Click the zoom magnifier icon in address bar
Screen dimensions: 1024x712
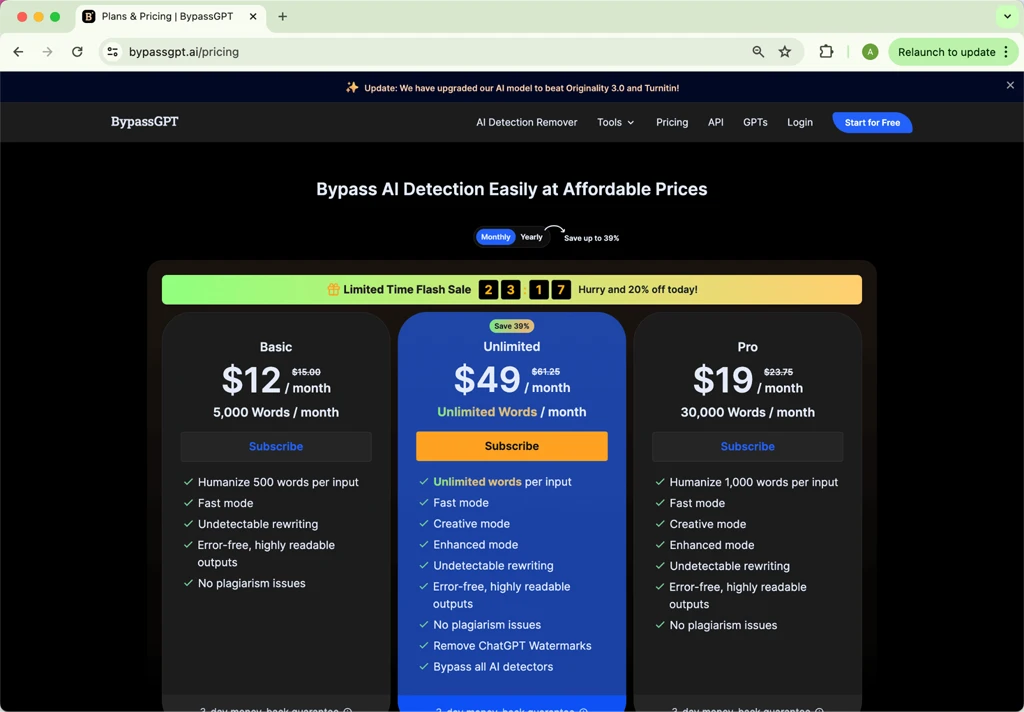[x=758, y=52]
